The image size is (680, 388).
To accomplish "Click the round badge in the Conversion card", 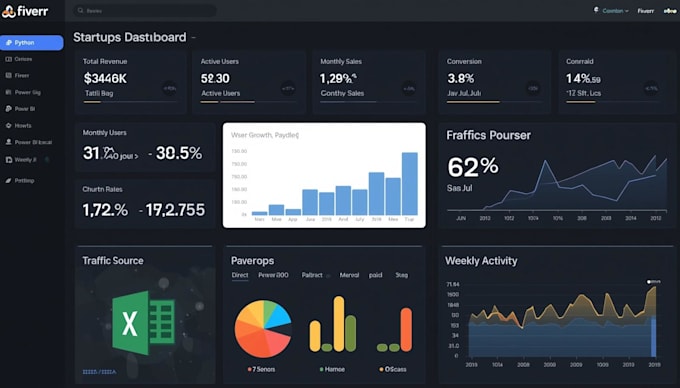I will click(x=533, y=88).
